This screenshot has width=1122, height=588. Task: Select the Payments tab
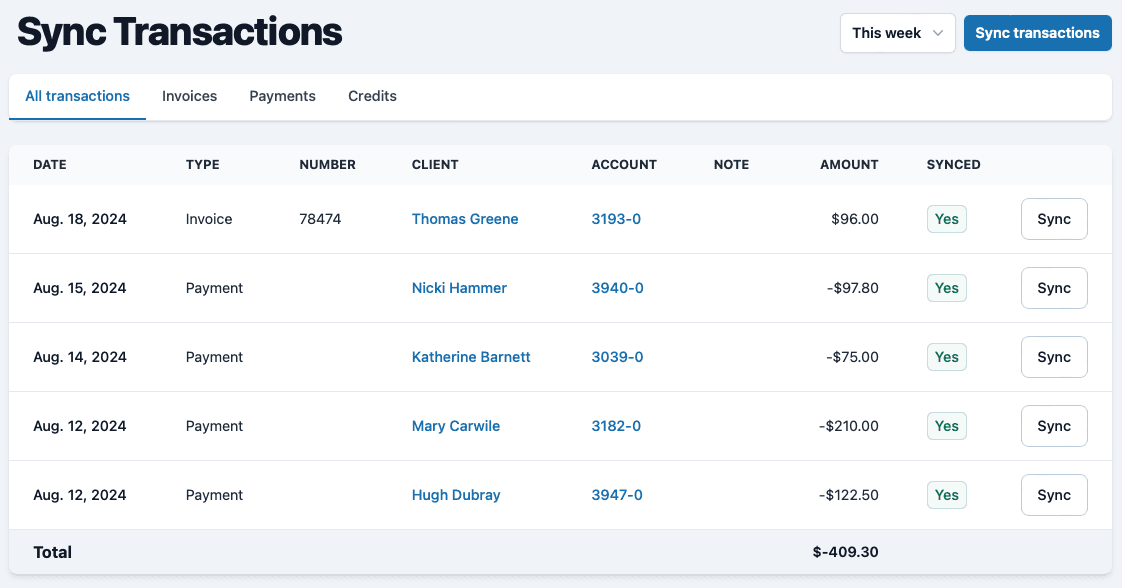(x=282, y=96)
